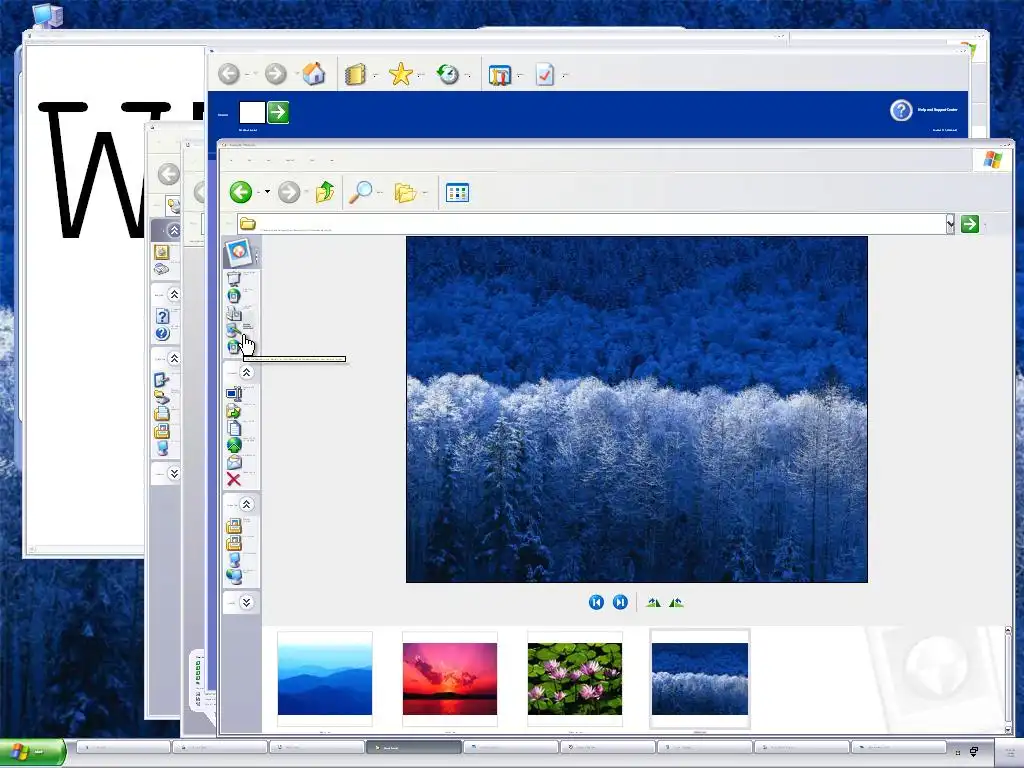Delete this file with red X icon
Image resolution: width=1024 pixels, height=768 pixels.
point(234,479)
